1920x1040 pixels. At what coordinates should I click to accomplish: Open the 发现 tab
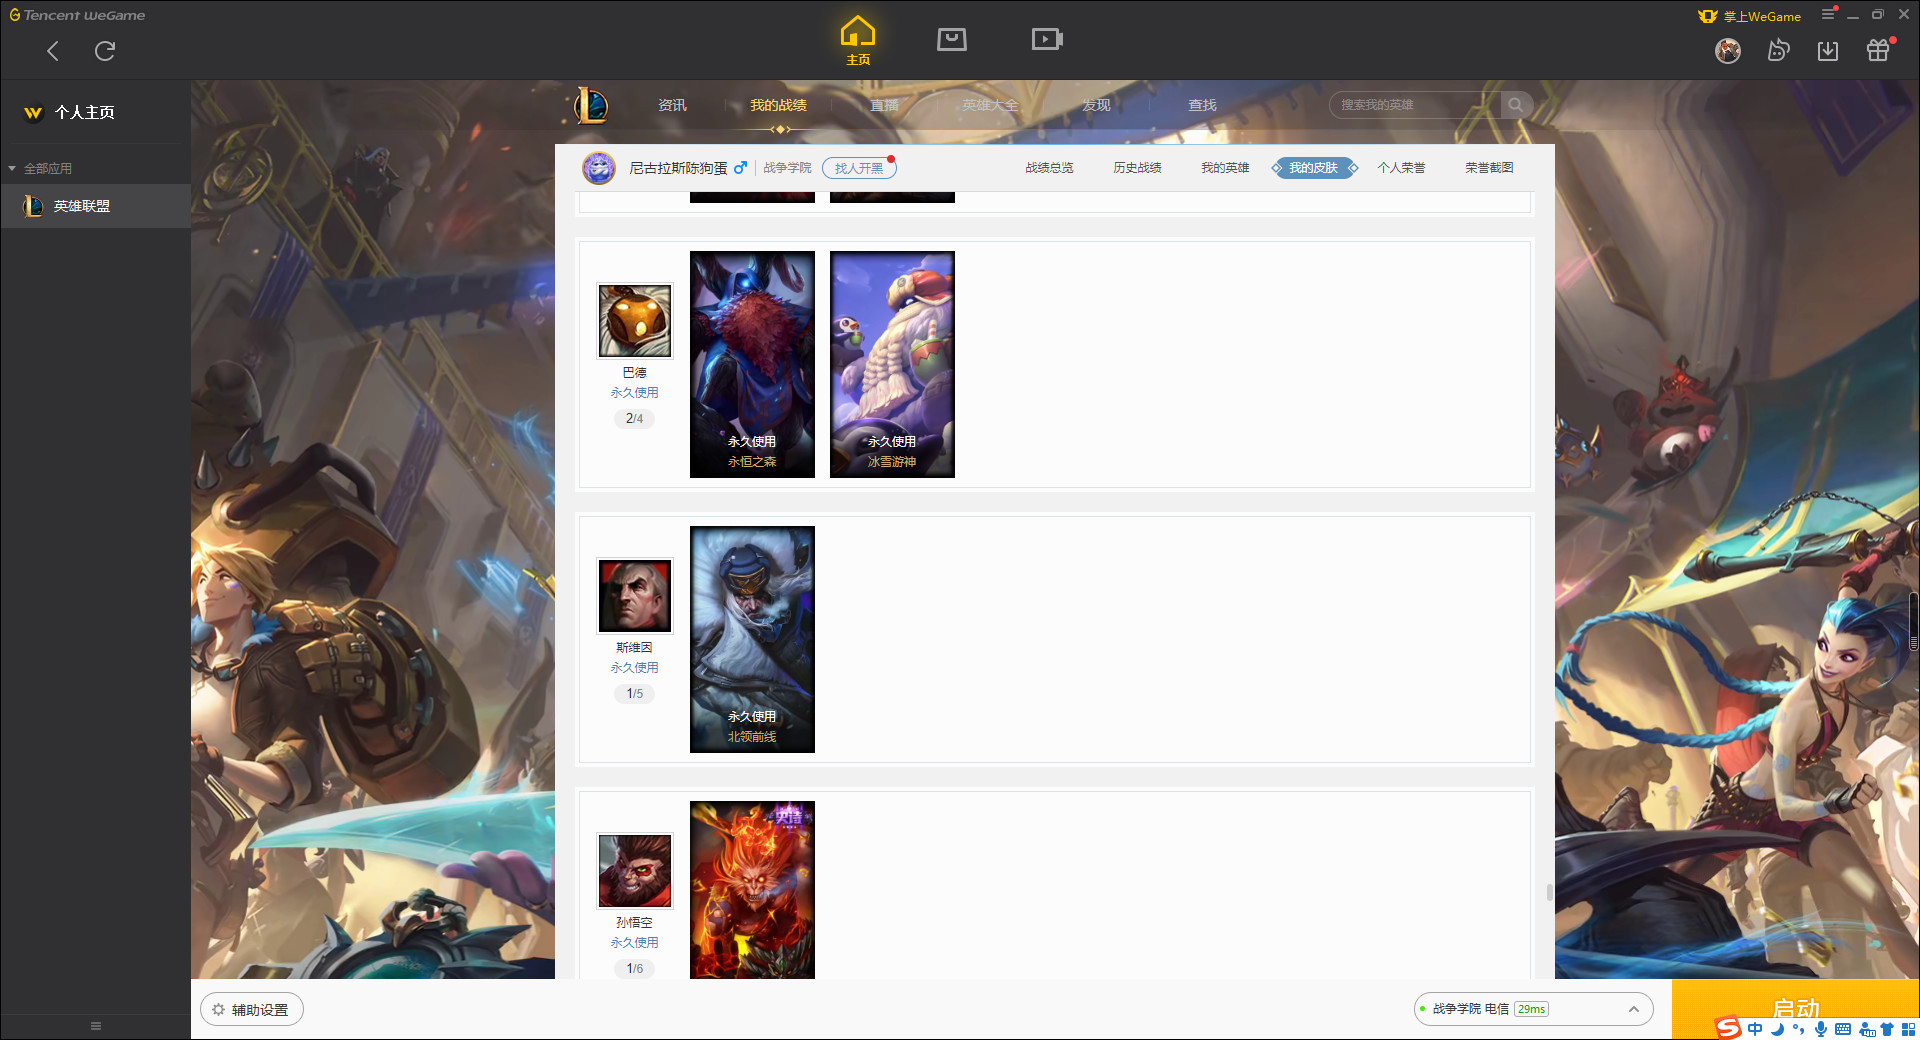1096,105
